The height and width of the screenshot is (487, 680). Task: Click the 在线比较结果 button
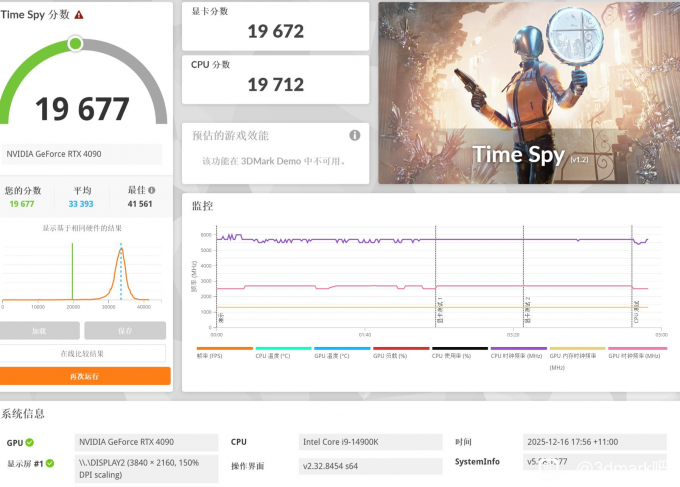(82, 353)
